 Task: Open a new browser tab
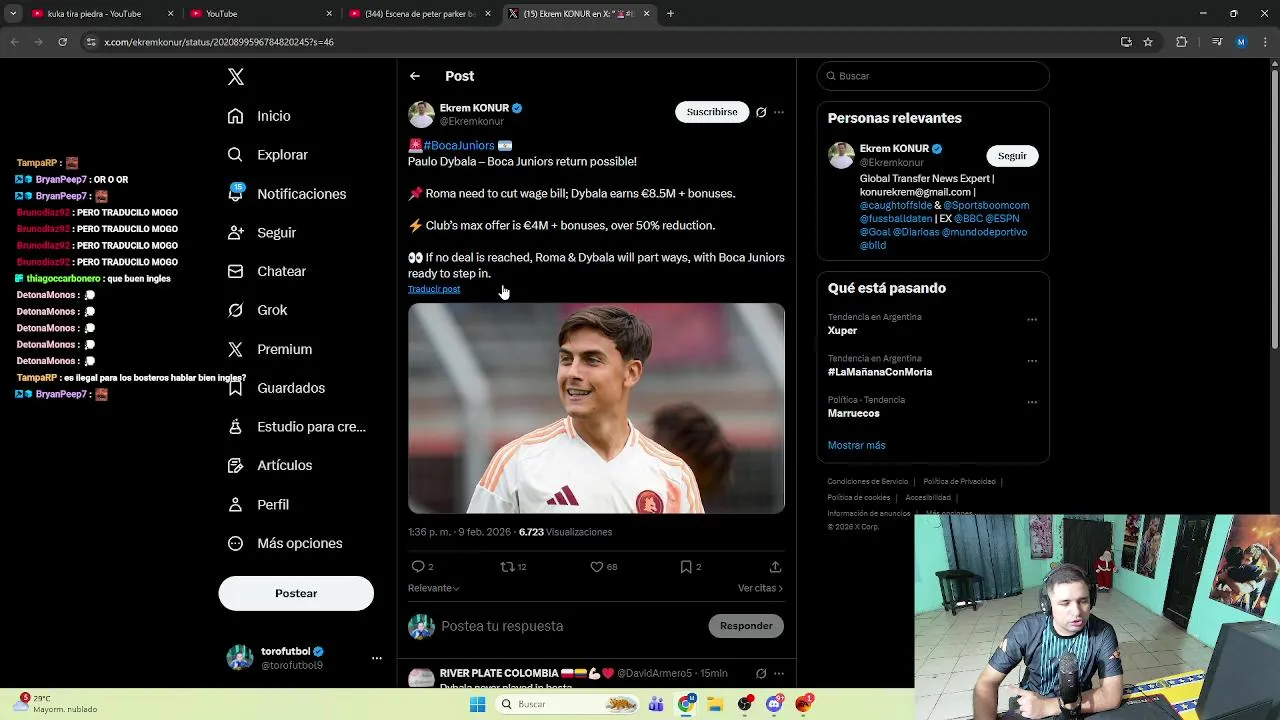click(670, 14)
